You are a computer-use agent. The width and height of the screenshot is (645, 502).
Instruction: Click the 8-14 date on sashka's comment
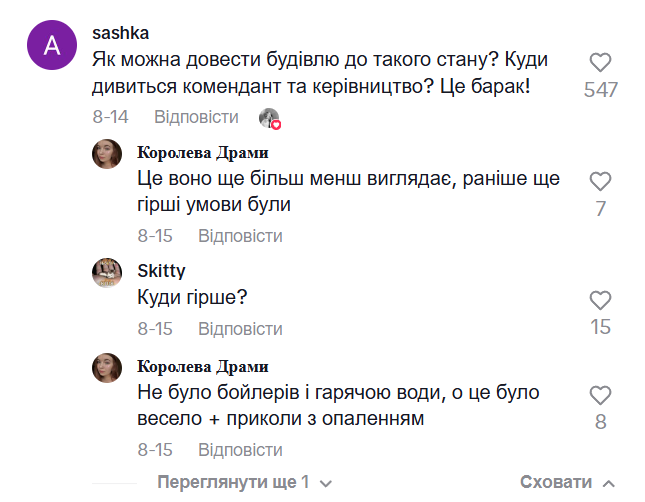point(111,117)
